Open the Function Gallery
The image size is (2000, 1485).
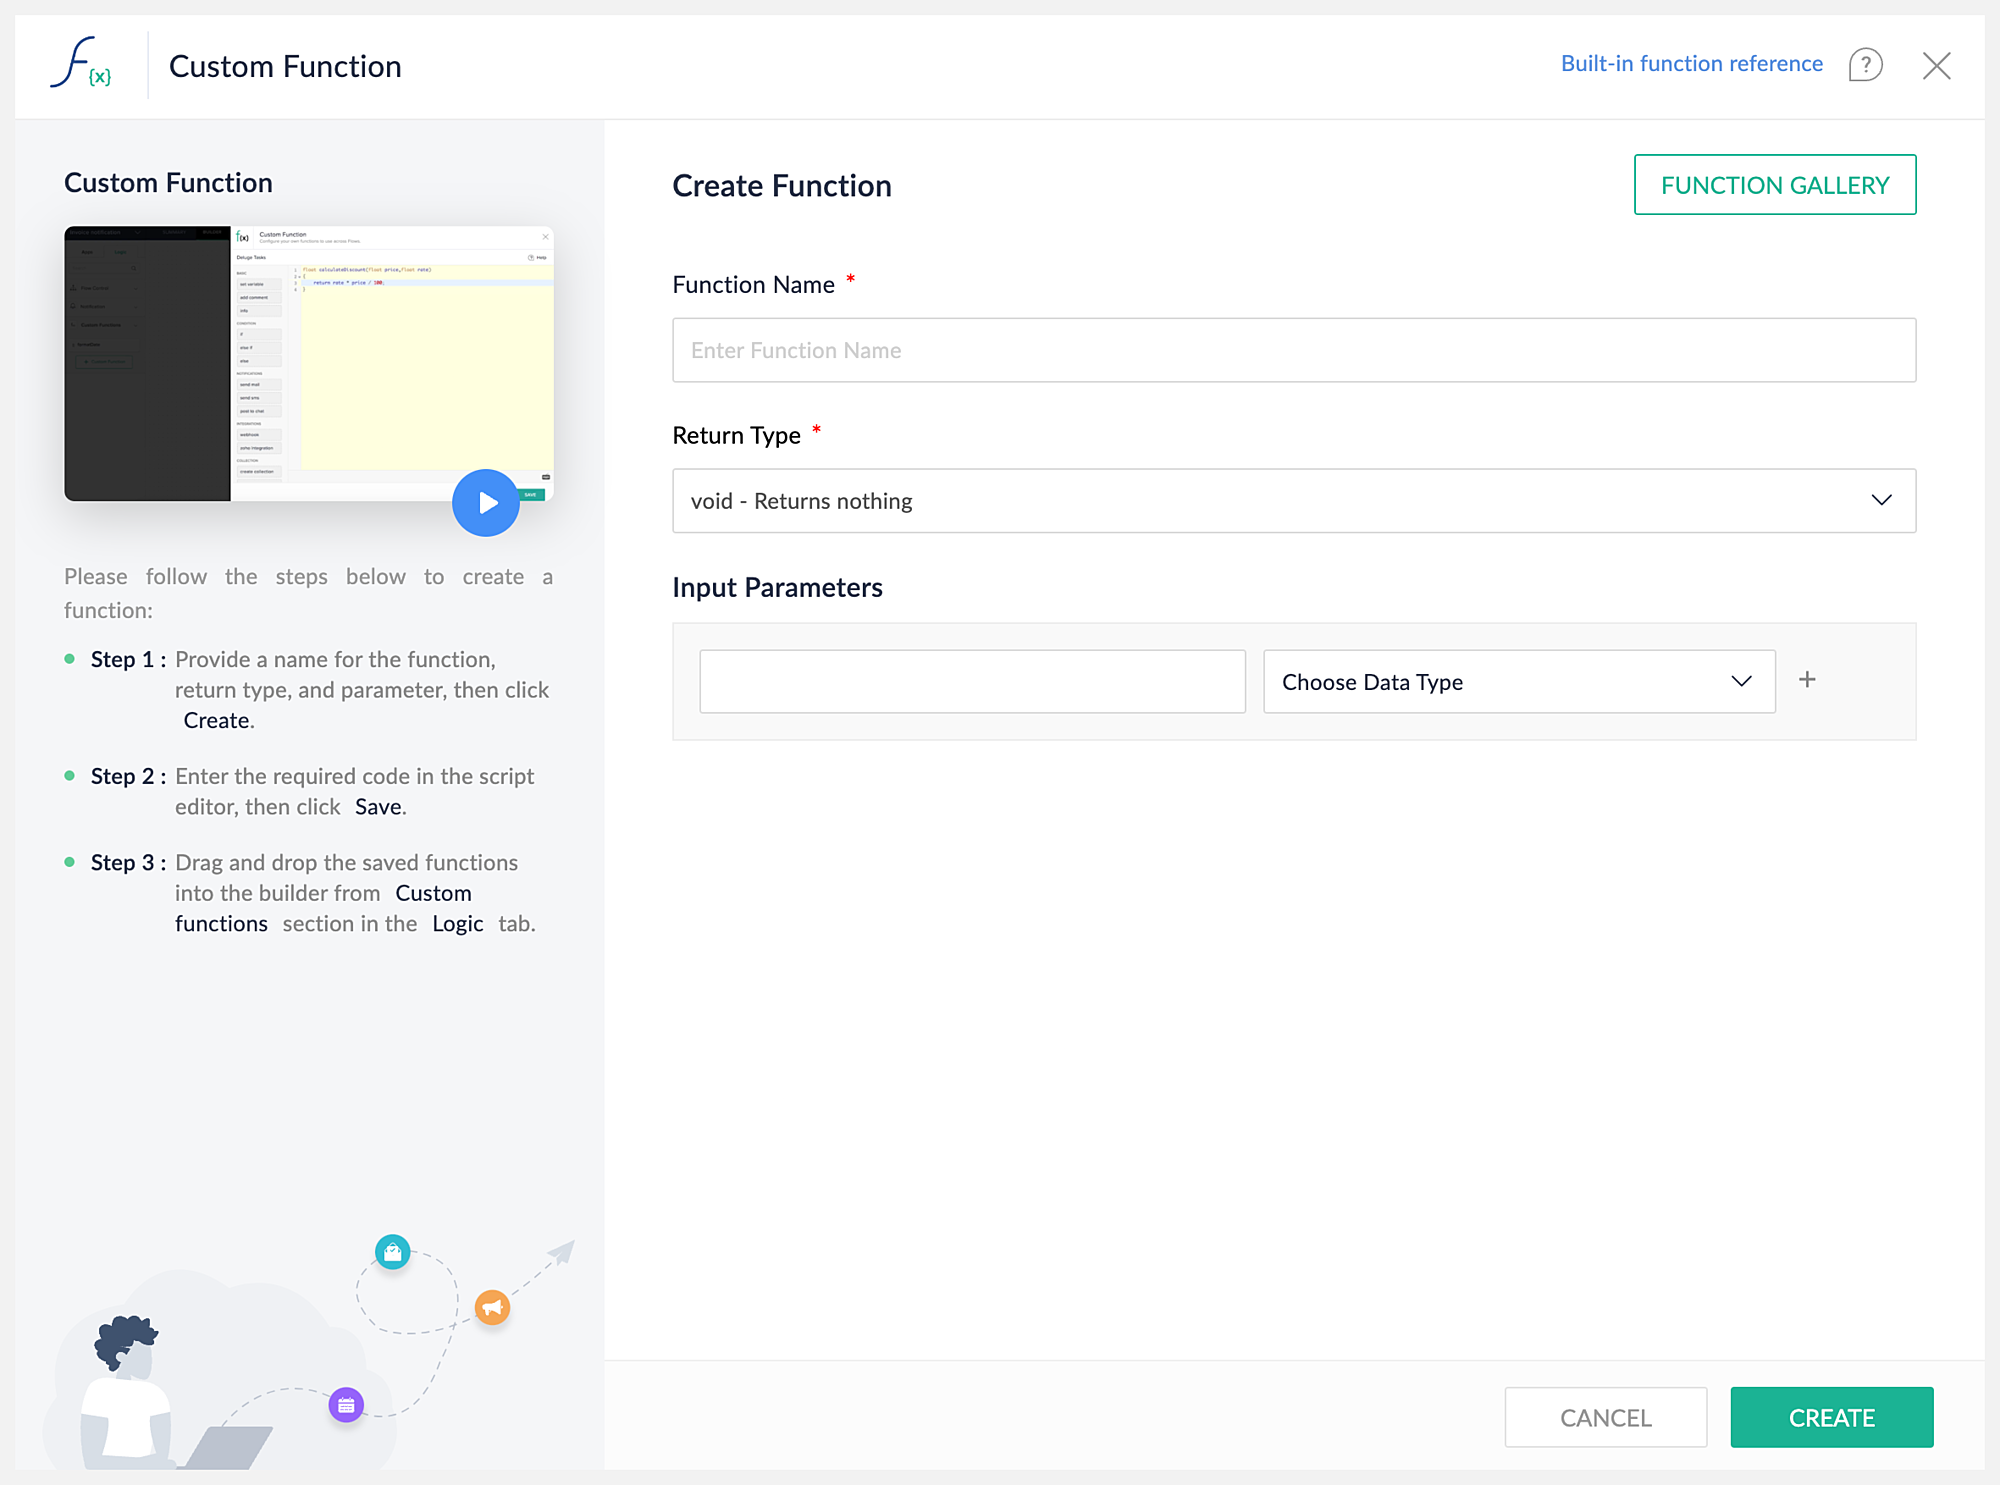coord(1774,185)
